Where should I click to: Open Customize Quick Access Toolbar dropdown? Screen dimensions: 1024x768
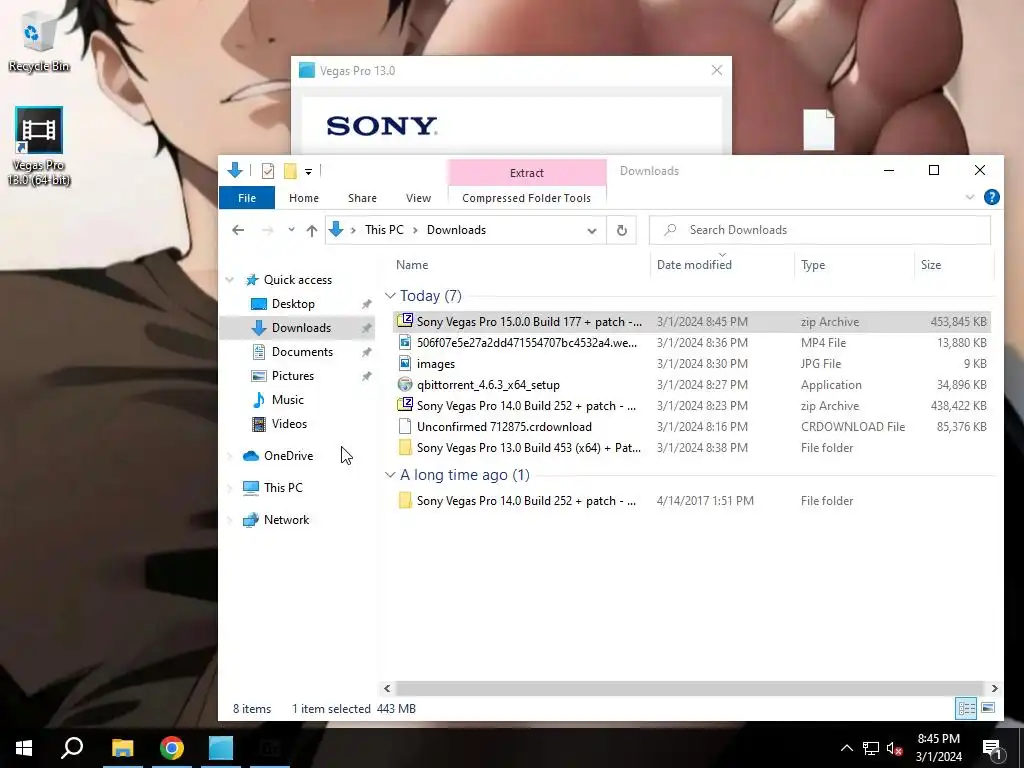308,172
